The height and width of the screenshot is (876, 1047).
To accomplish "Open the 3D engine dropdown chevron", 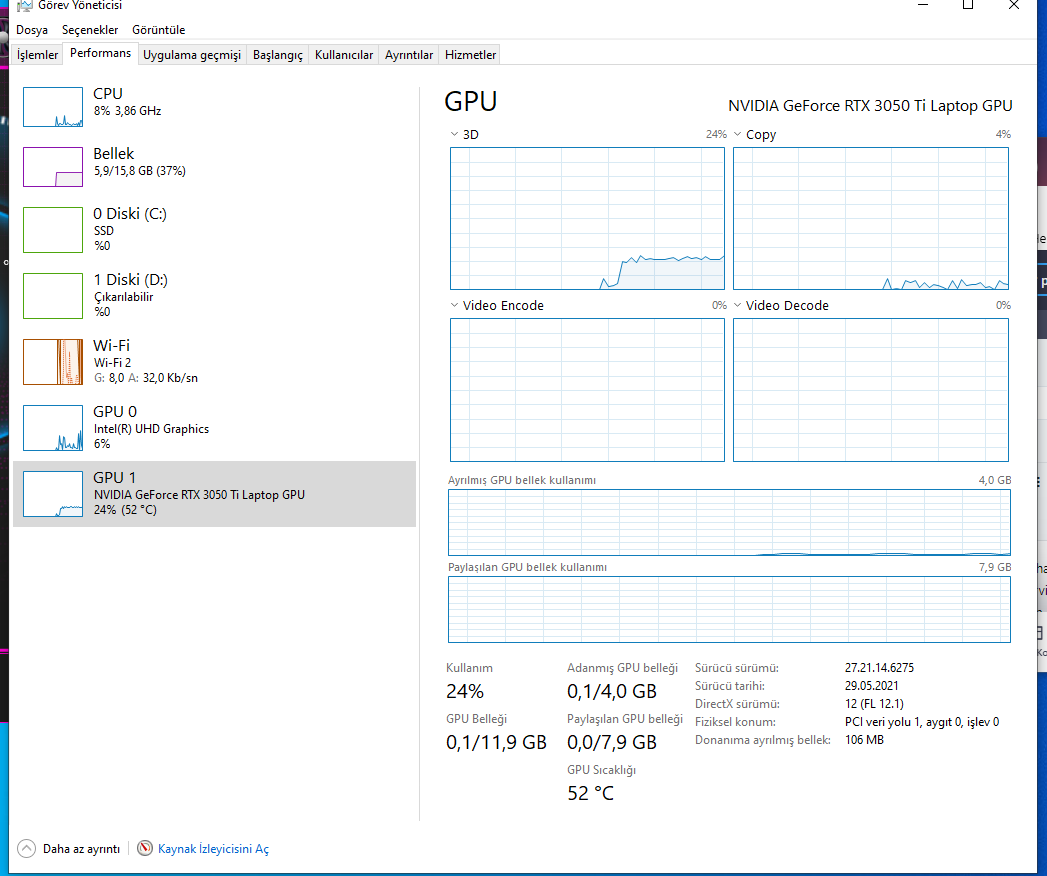I will click(x=455, y=134).
